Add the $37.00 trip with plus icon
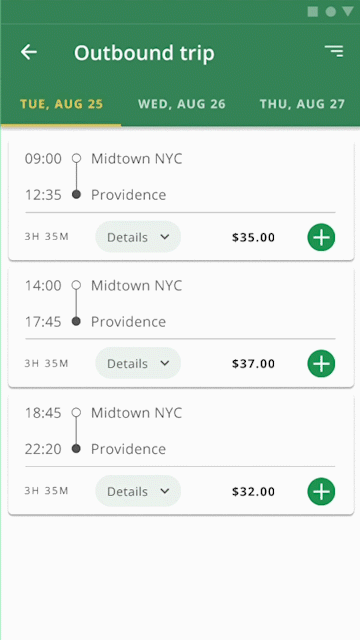 321,363
